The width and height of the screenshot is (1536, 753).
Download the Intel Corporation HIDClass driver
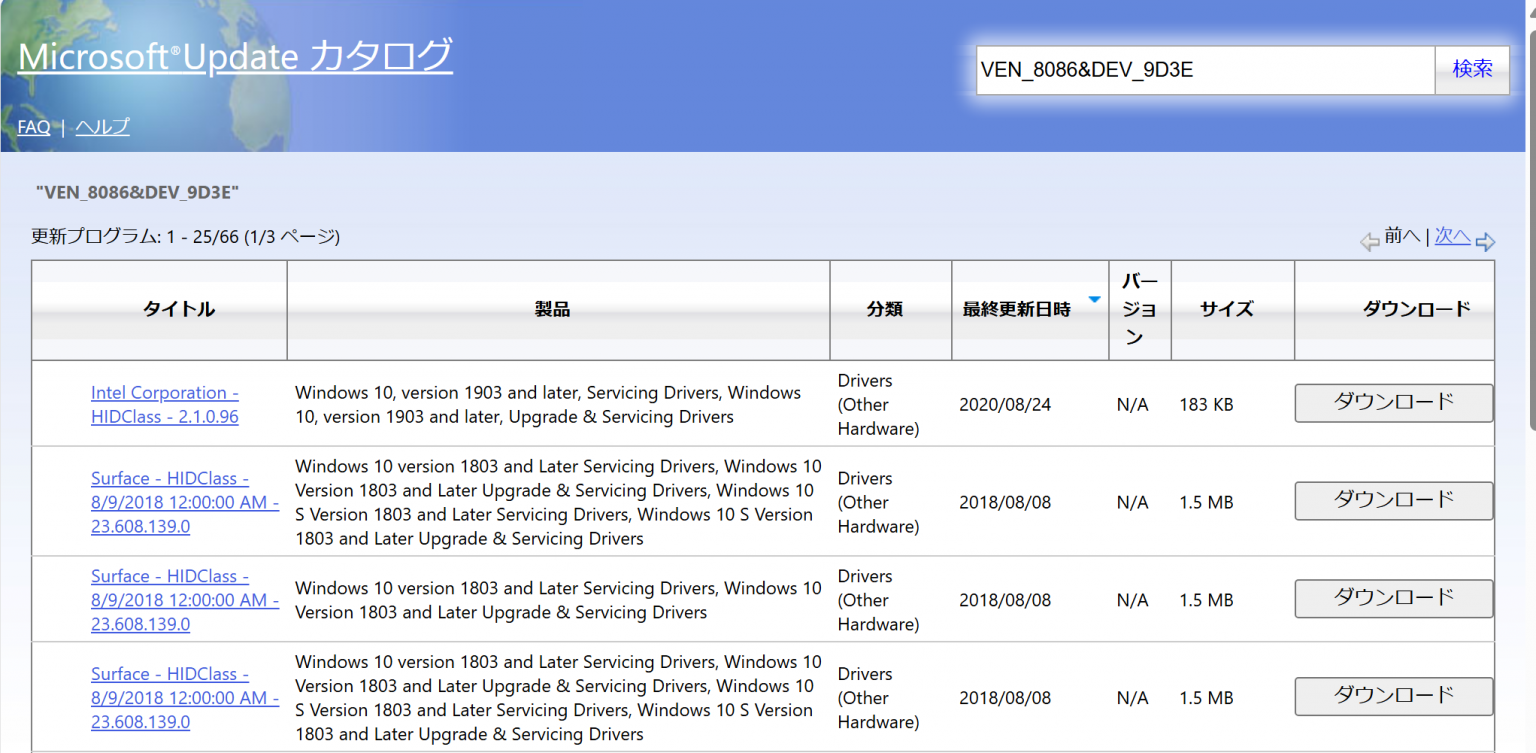coord(1393,403)
